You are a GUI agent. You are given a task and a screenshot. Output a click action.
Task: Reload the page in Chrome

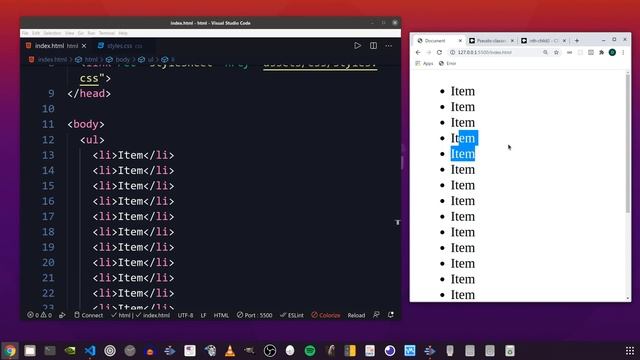[x=439, y=52]
